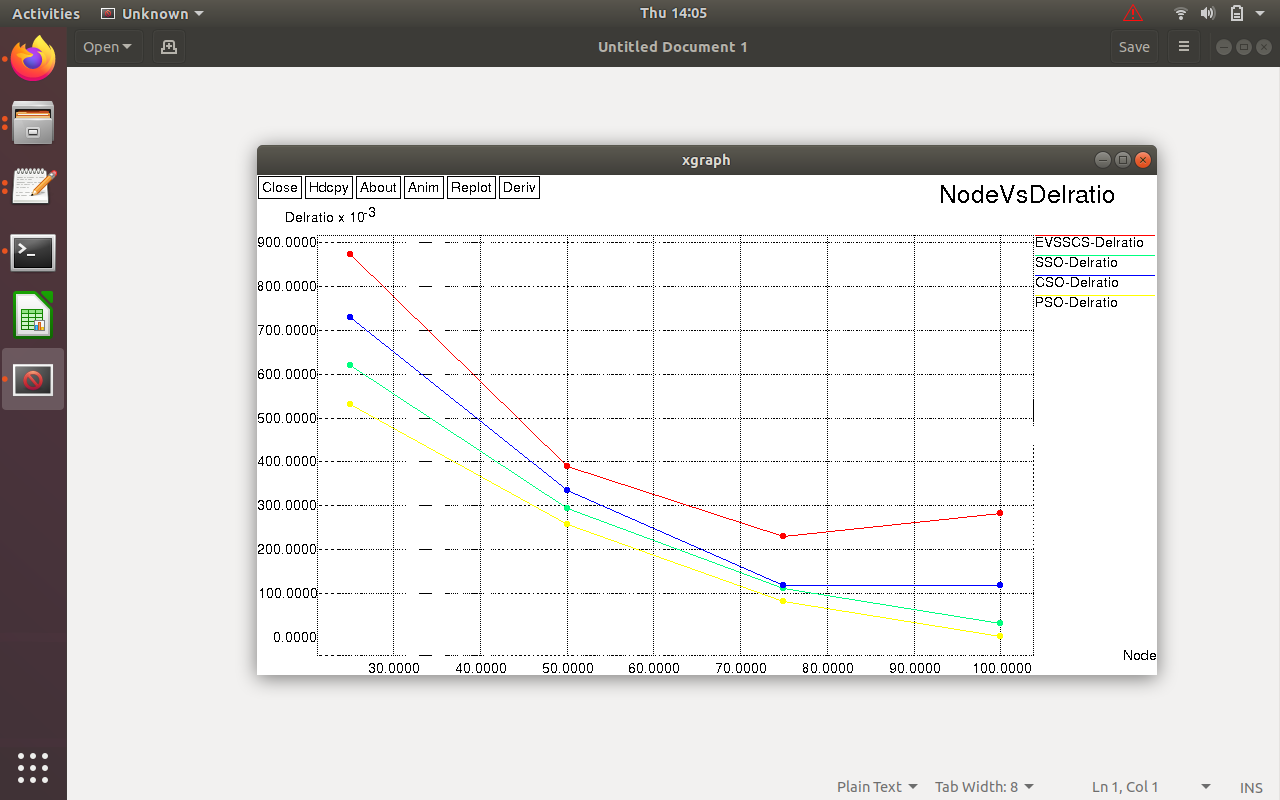Click the battery status icon
The height and width of the screenshot is (800, 1280).
pyautogui.click(x=1237, y=13)
